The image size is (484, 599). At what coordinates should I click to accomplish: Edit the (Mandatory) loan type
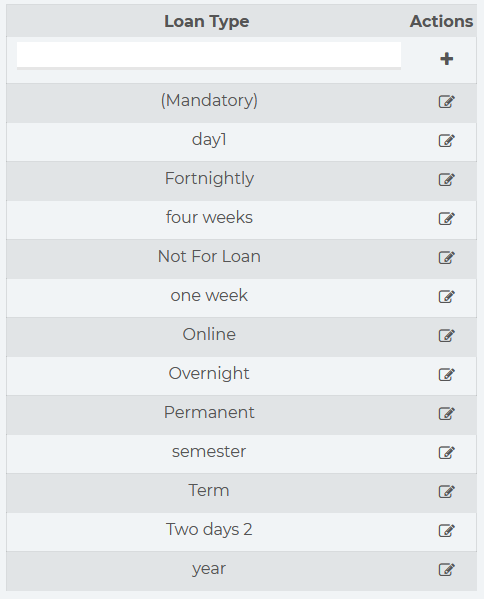pos(446,102)
